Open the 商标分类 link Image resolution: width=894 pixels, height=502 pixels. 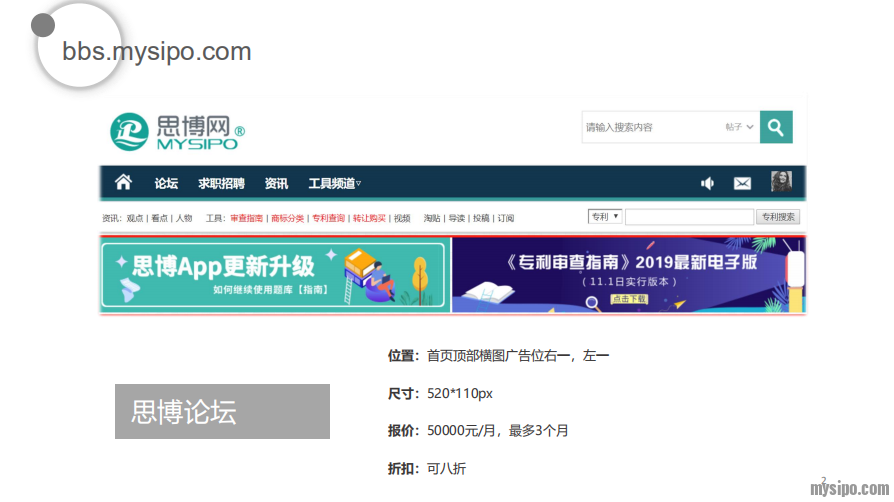tap(287, 218)
